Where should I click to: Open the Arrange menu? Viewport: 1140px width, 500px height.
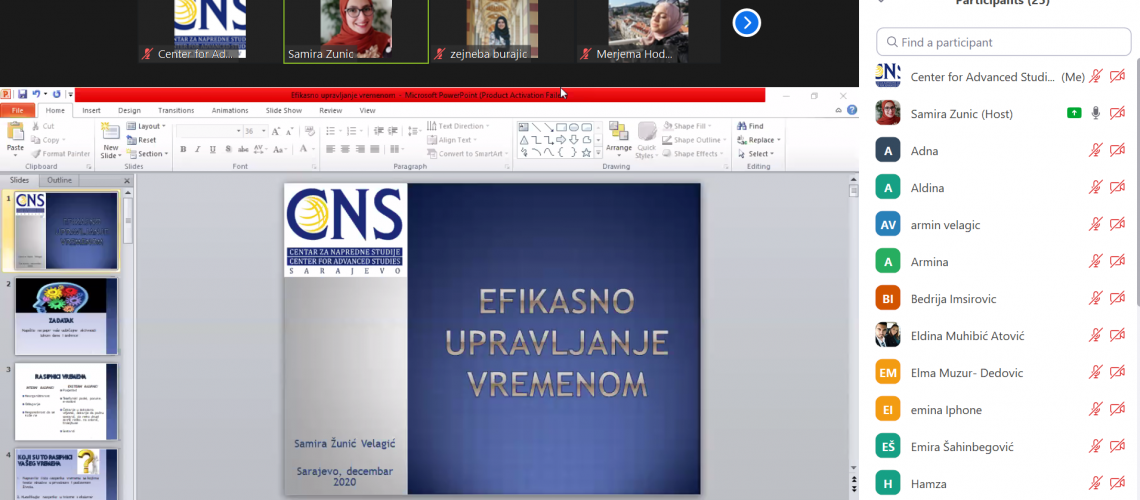[619, 139]
